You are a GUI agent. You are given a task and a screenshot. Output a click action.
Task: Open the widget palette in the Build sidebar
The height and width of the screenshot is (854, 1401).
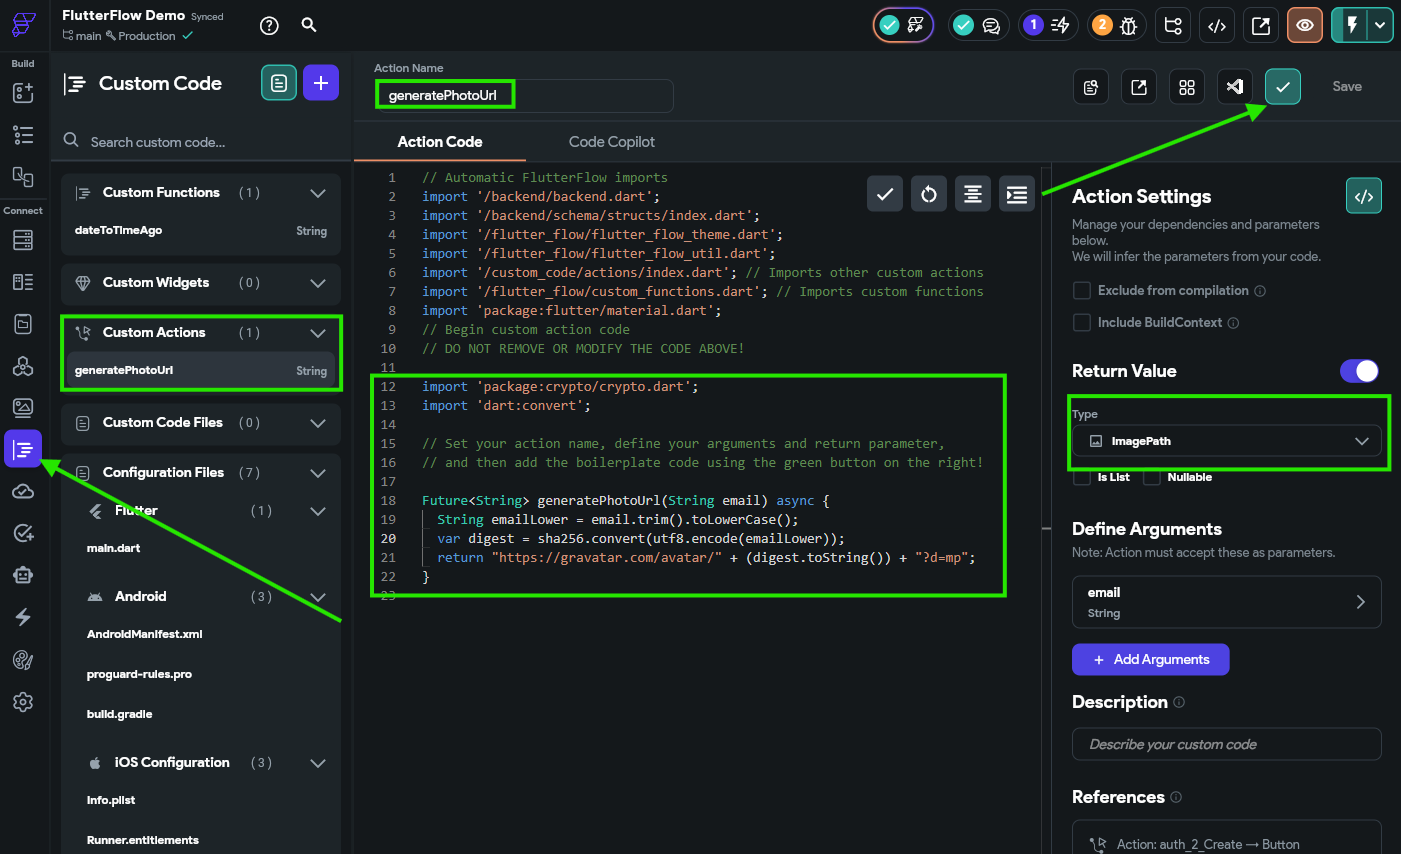tap(23, 93)
